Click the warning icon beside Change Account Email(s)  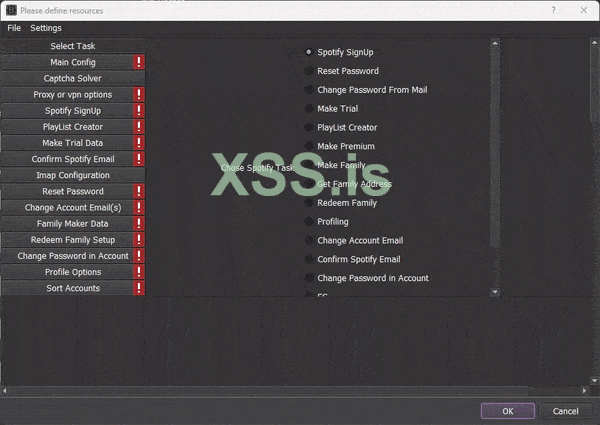click(139, 207)
